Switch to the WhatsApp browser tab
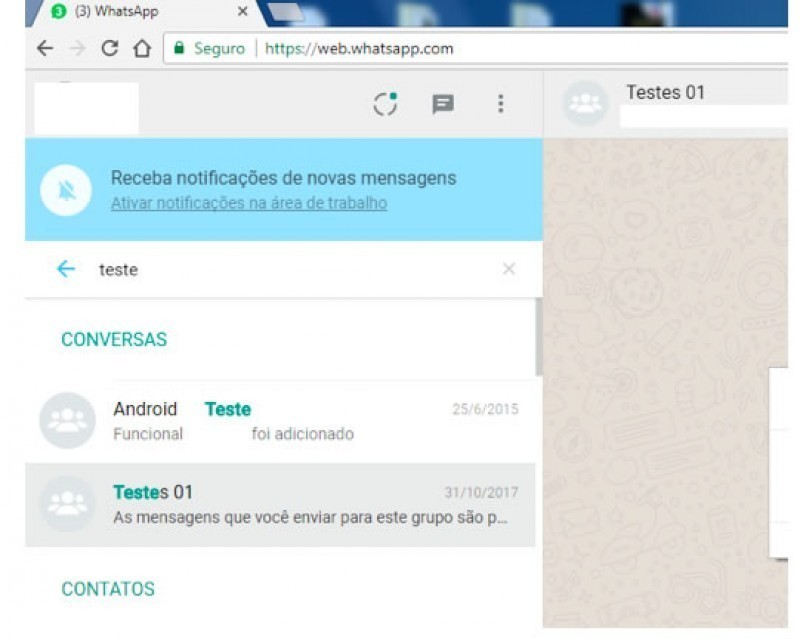 click(143, 11)
